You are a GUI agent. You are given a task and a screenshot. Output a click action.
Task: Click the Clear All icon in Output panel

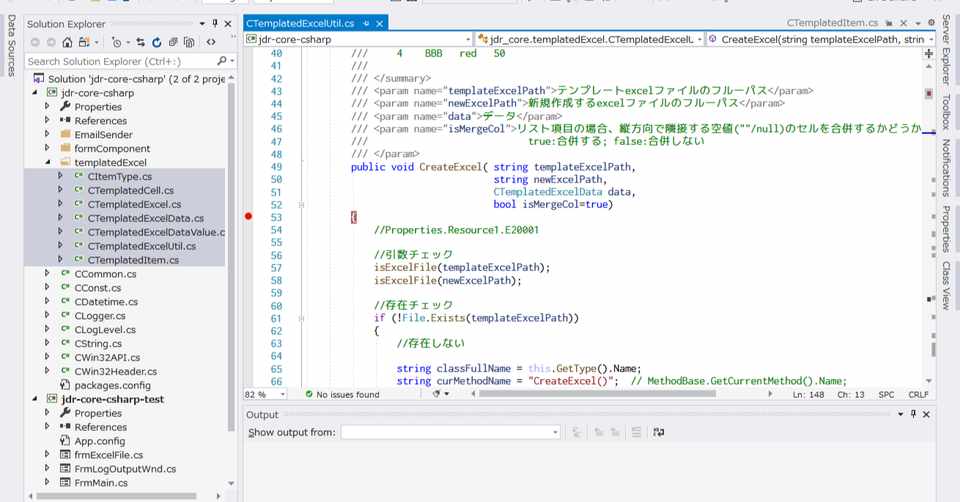click(636, 432)
